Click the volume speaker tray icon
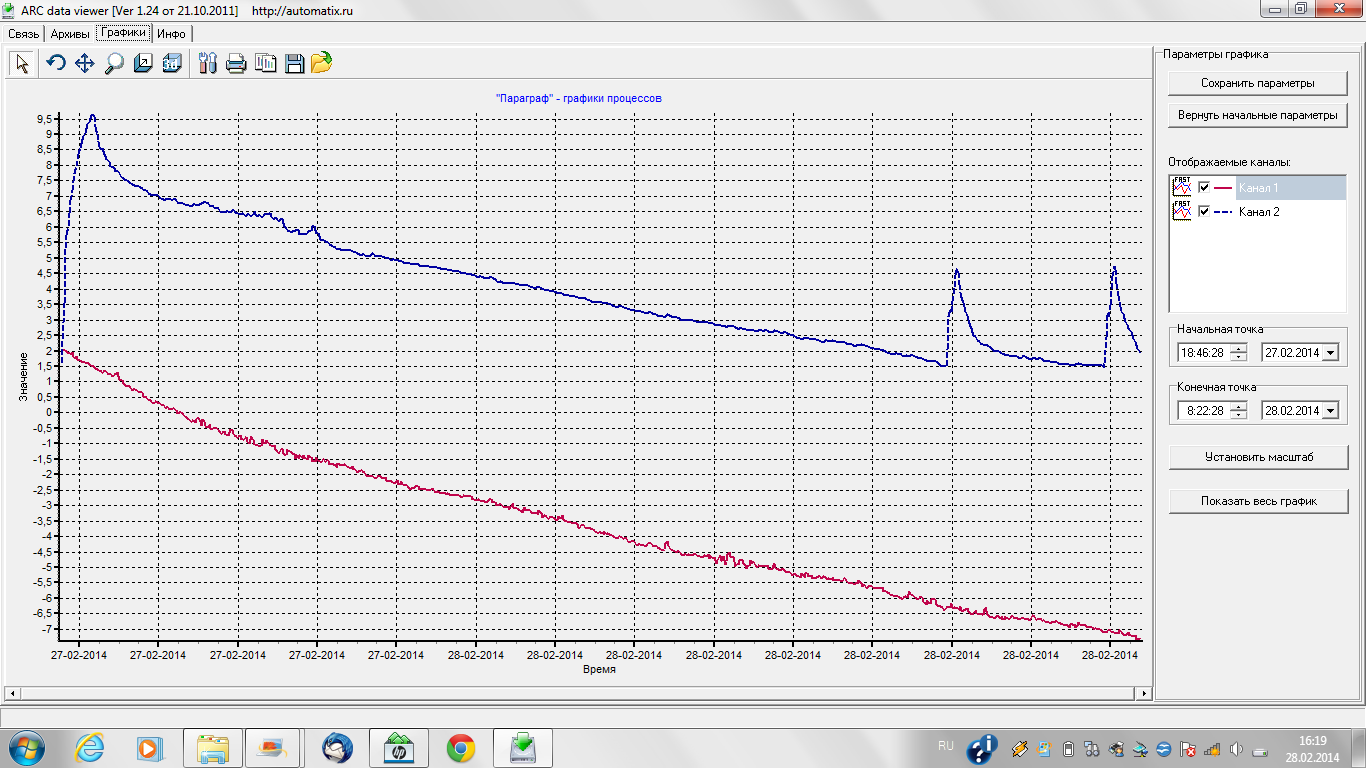1366x768 pixels. 1237,749
